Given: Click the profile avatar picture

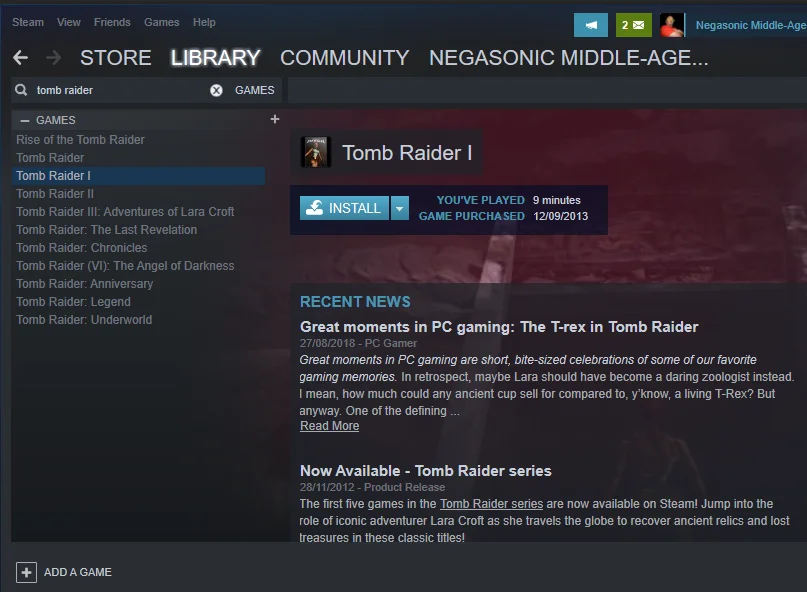Looking at the screenshot, I should [672, 25].
